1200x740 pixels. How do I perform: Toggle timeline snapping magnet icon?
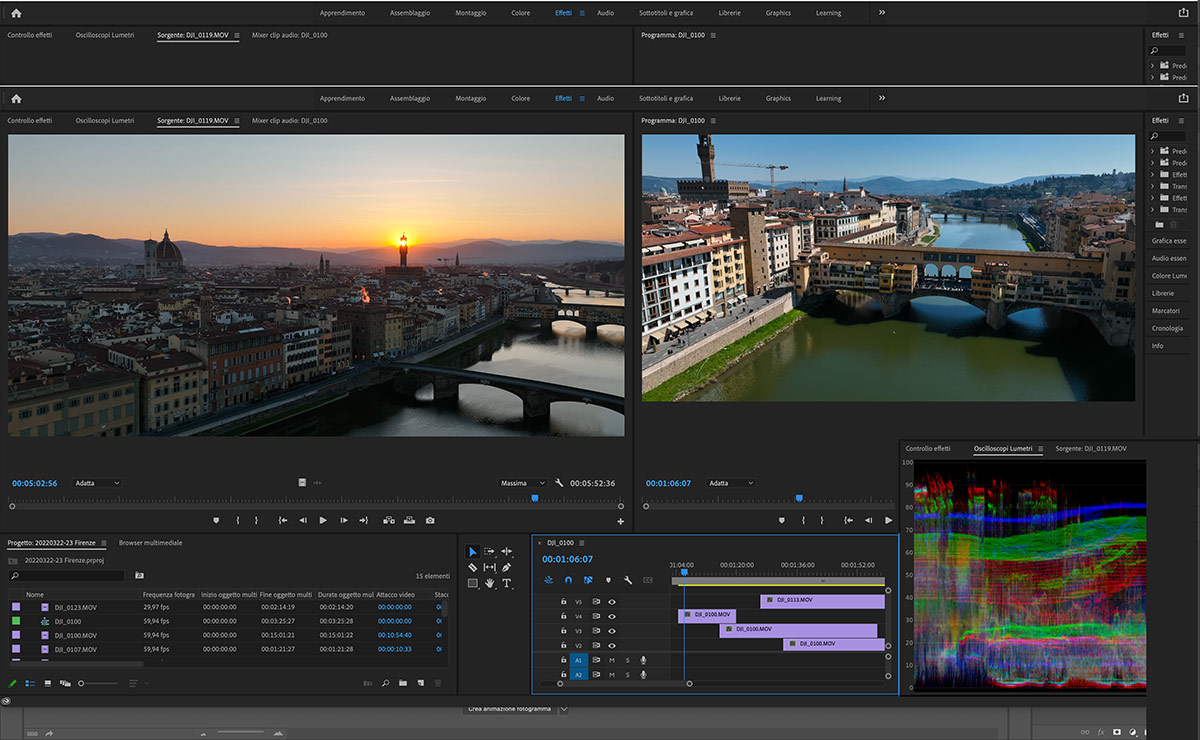(x=568, y=580)
